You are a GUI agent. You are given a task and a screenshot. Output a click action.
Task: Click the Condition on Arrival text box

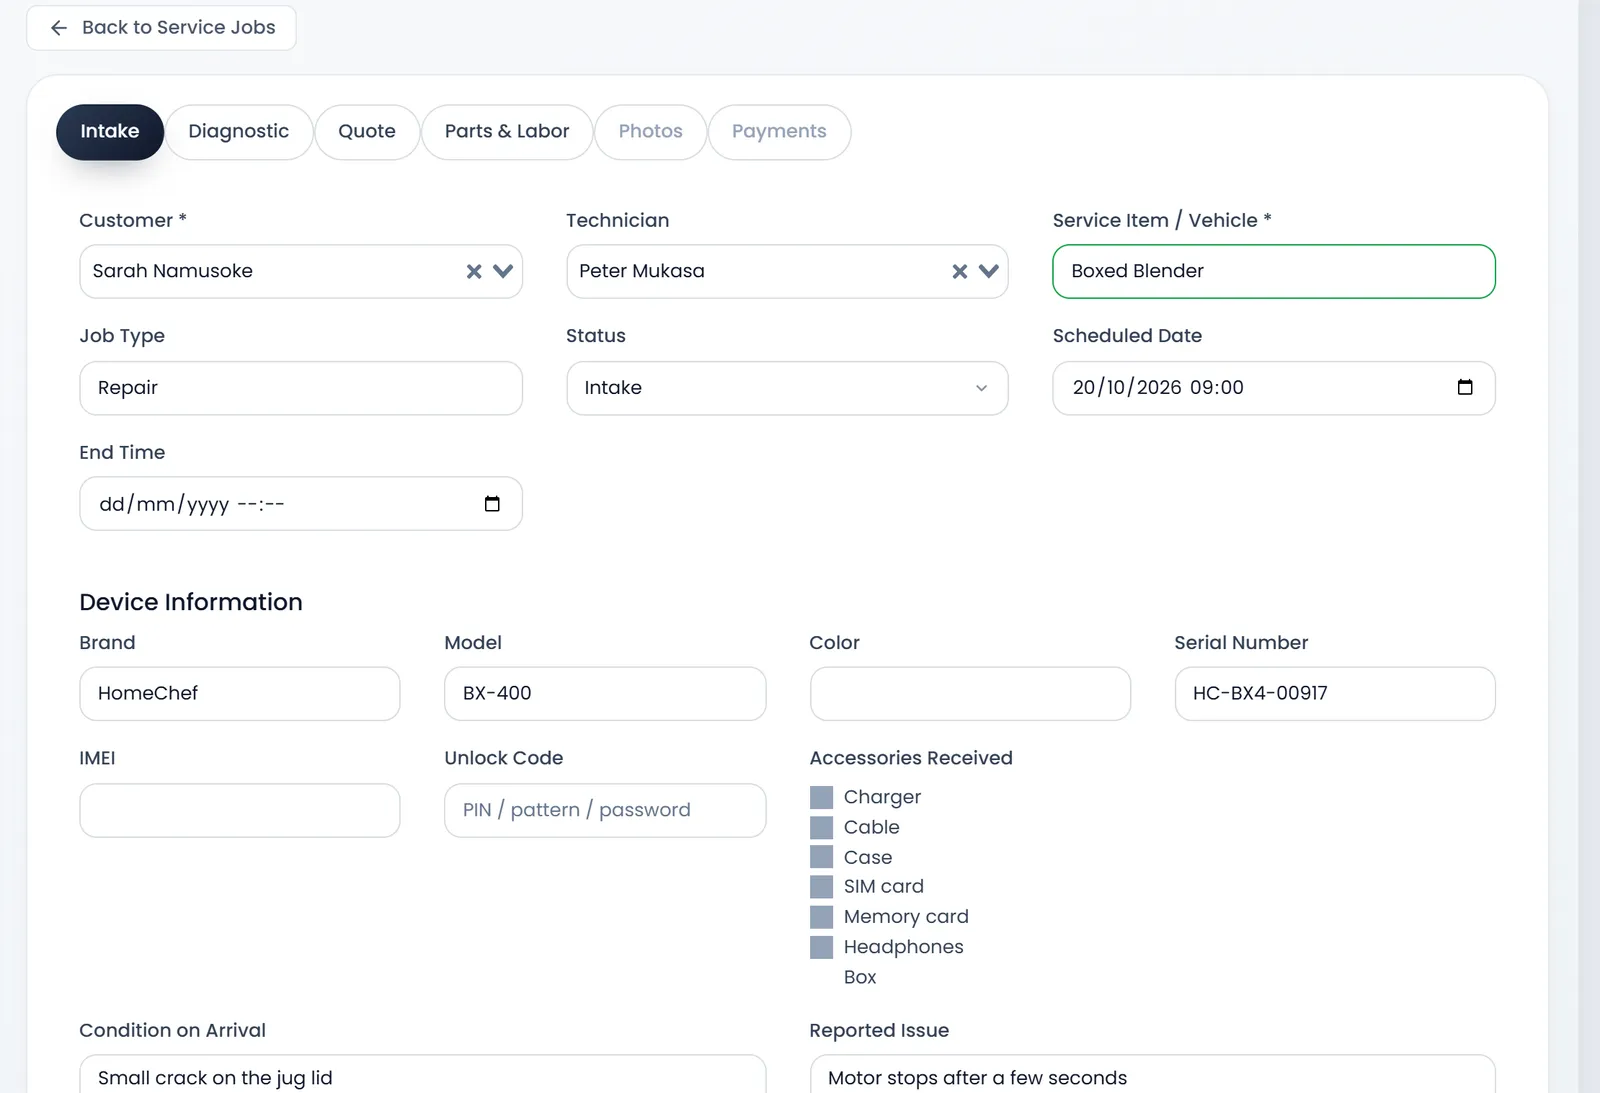click(x=423, y=1074)
